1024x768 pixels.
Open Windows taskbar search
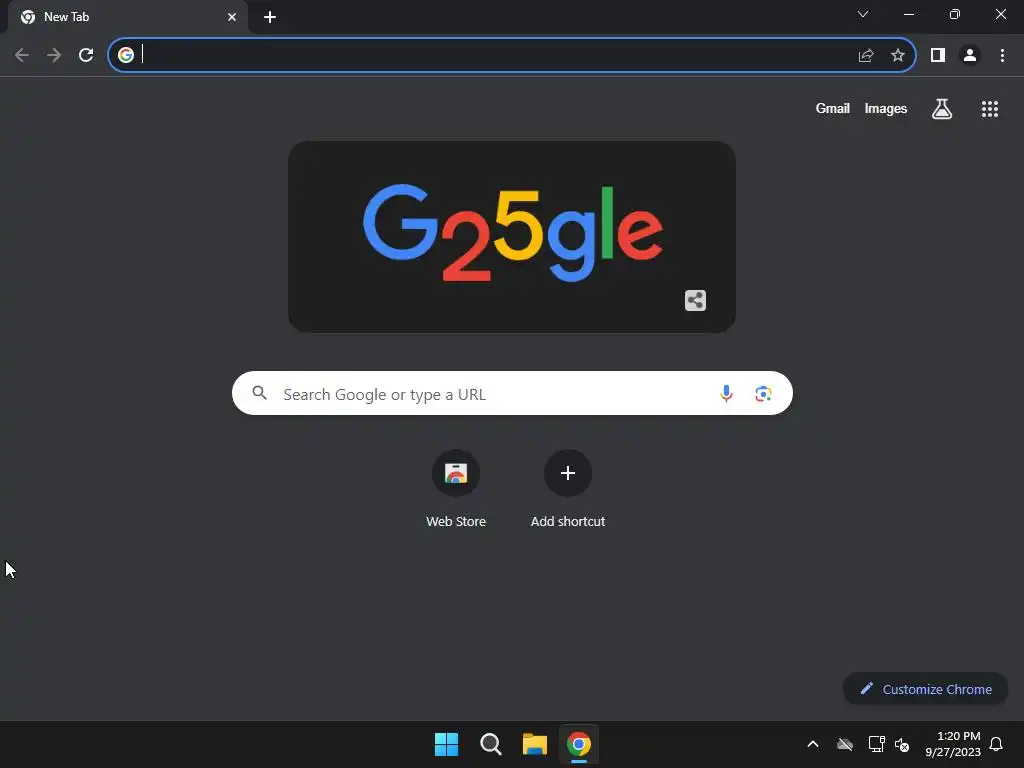tap(490, 744)
